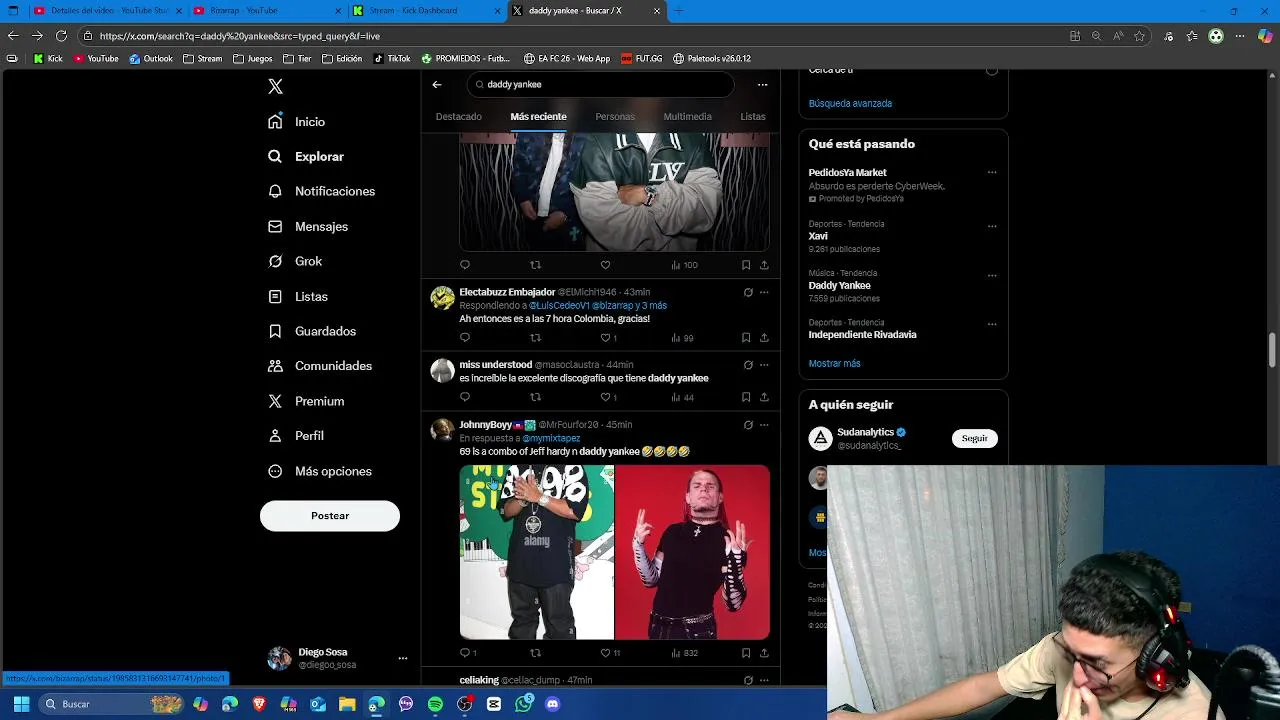
Task: Open Grok in the sidebar
Action: tap(295, 261)
